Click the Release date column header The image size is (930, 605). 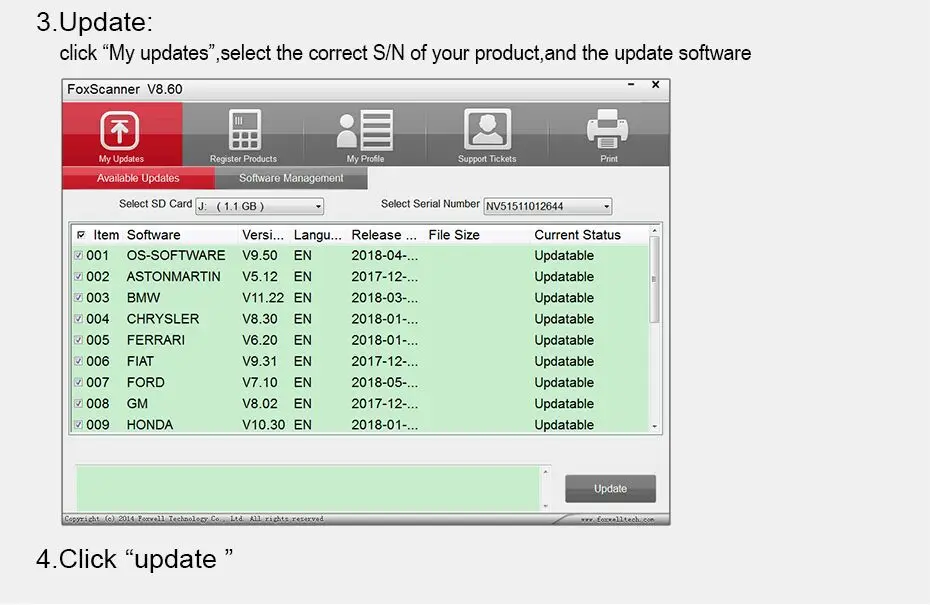384,235
